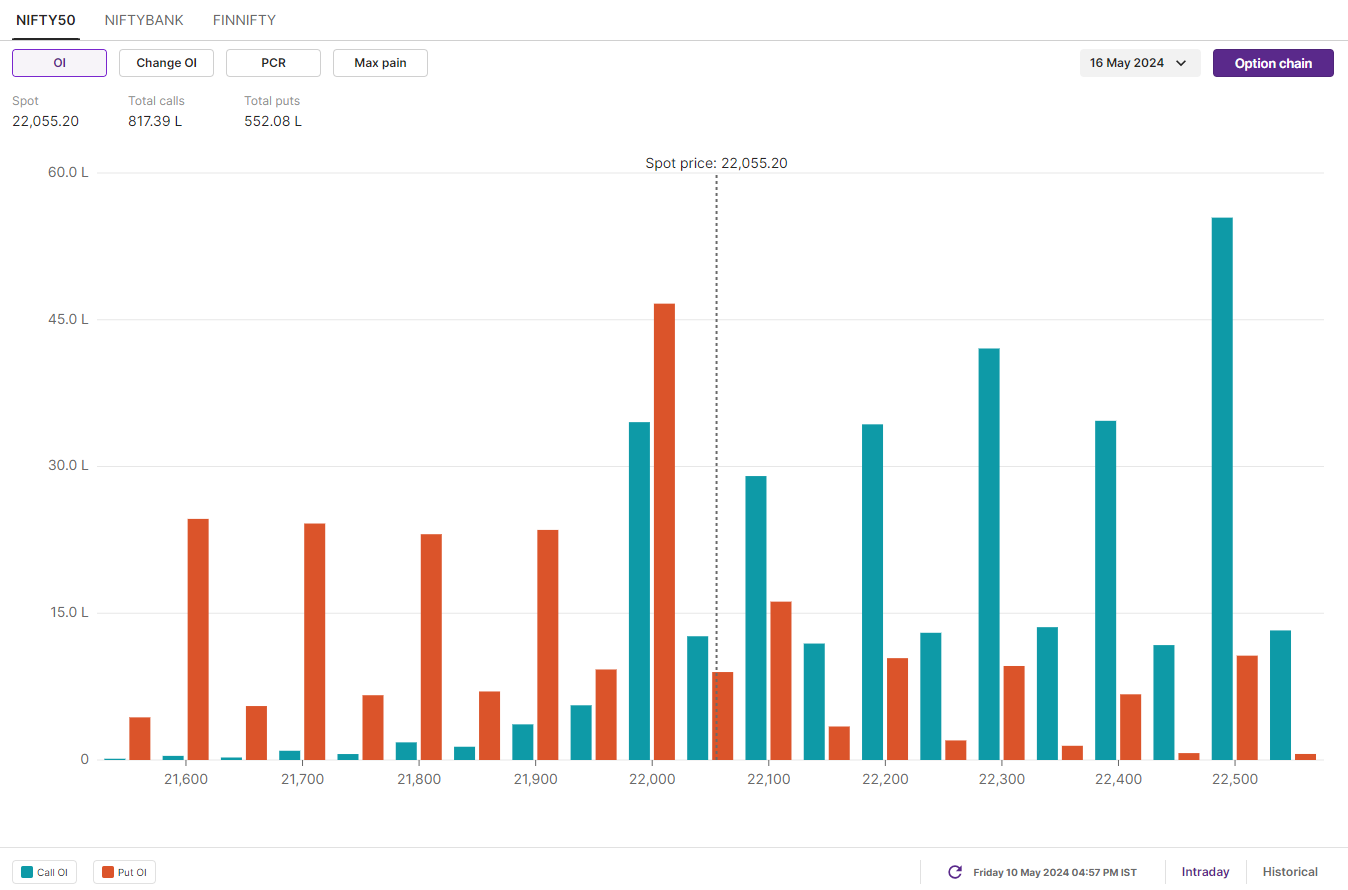Click the 22,100 call OI bar
1348x890 pixels.
click(x=756, y=618)
